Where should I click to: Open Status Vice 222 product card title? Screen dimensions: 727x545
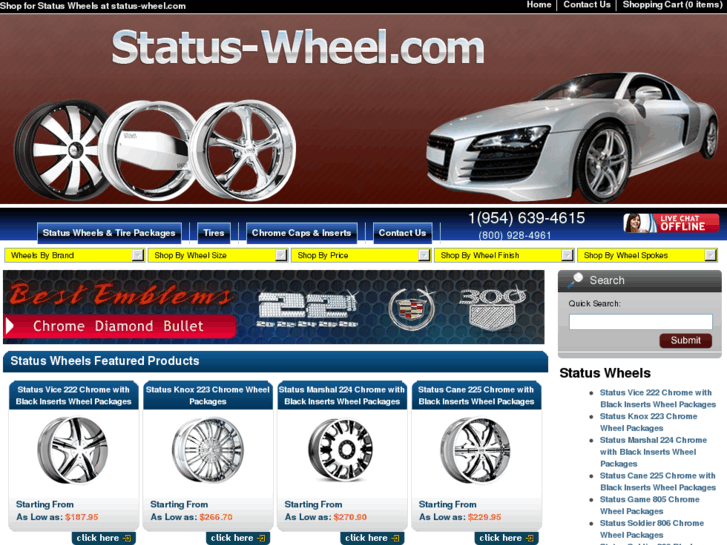coord(73,396)
